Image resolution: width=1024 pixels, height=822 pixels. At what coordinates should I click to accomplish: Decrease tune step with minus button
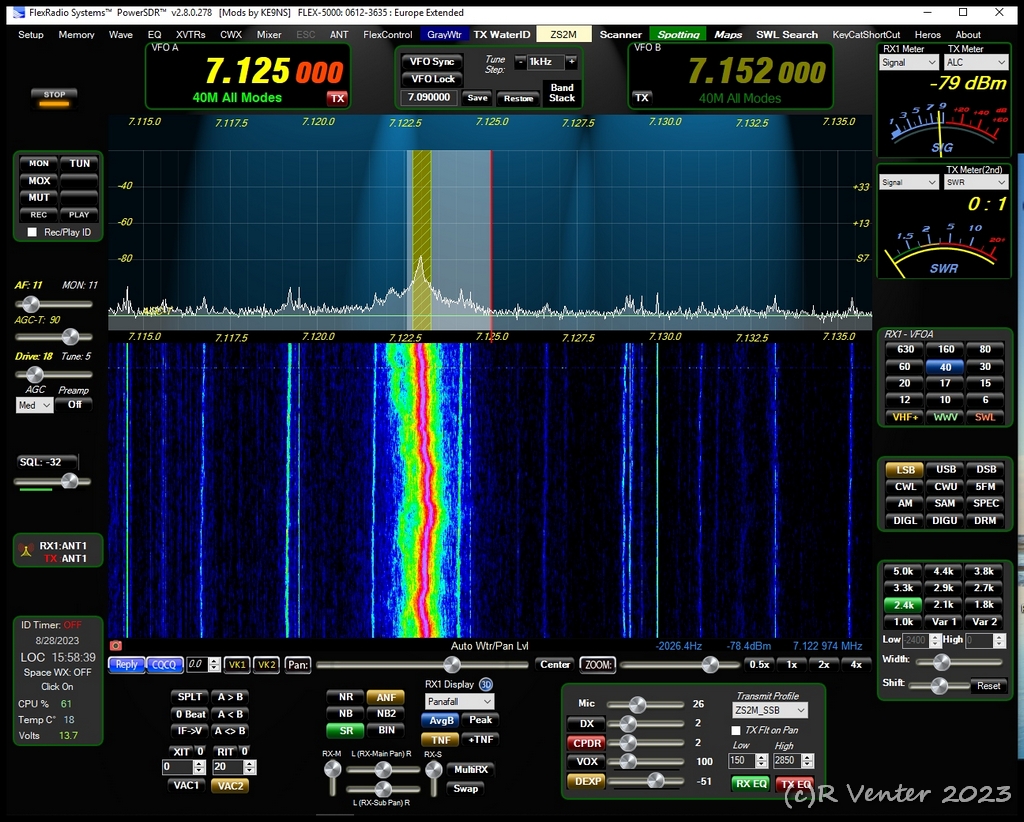(x=520, y=62)
